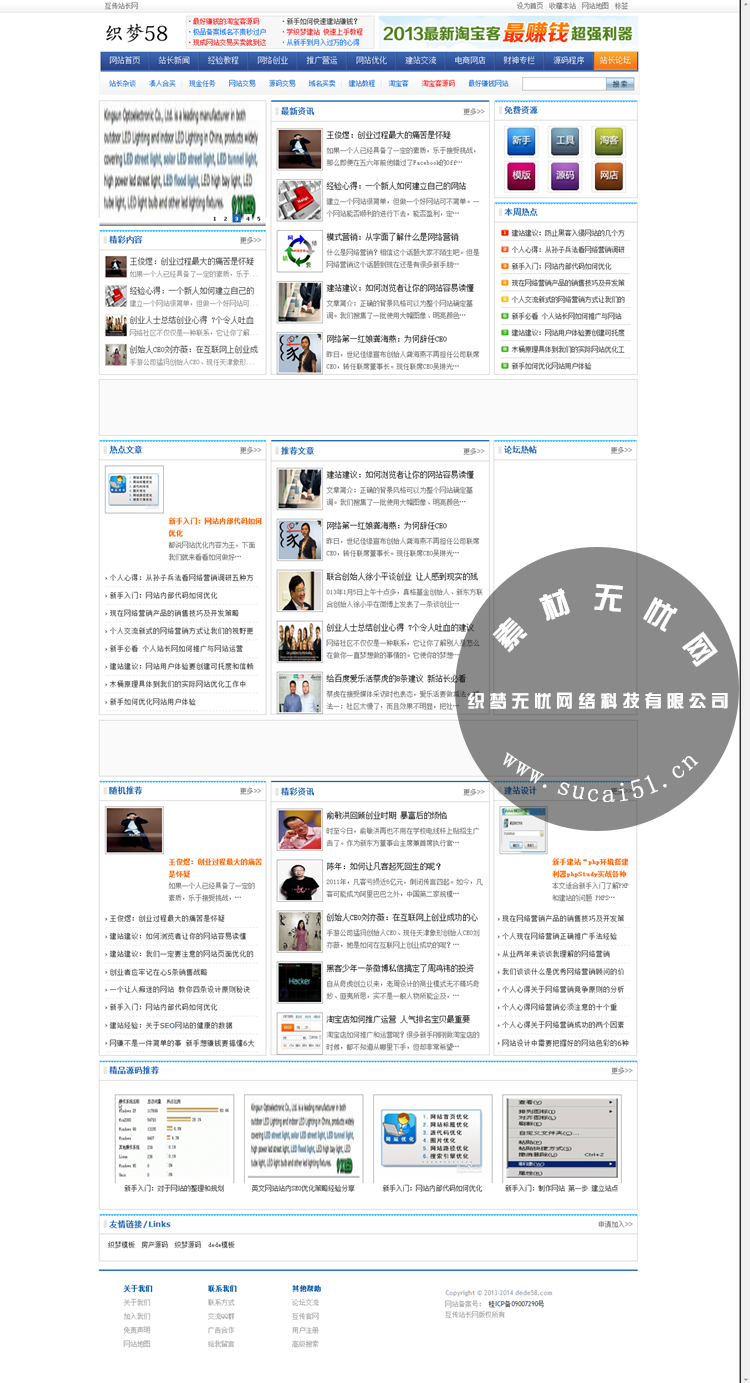Click the orange 网店 icon tile

point(609,176)
